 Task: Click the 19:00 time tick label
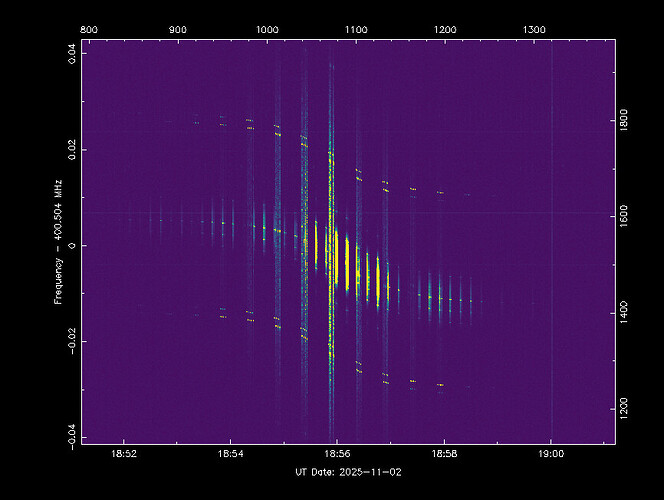pos(551,453)
